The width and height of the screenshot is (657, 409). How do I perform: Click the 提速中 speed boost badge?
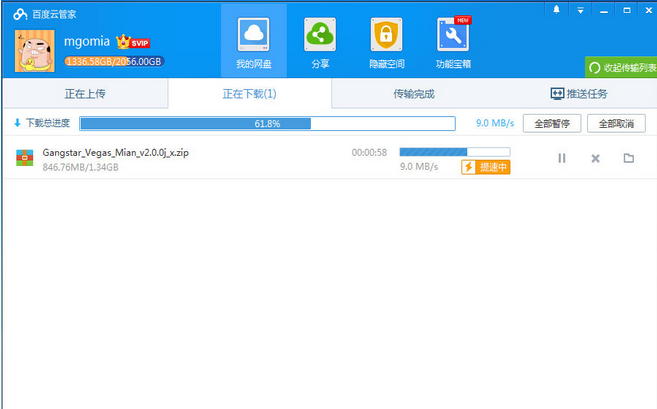pyautogui.click(x=486, y=167)
